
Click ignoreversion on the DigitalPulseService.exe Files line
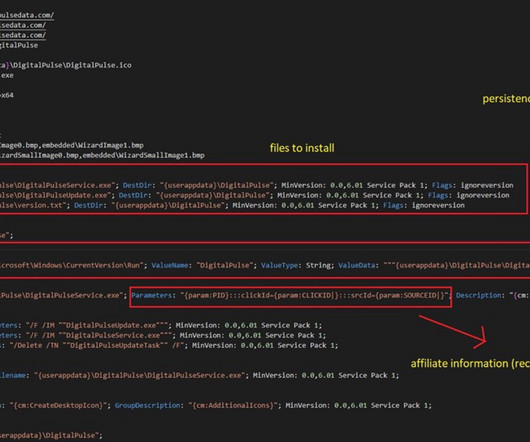point(487,185)
